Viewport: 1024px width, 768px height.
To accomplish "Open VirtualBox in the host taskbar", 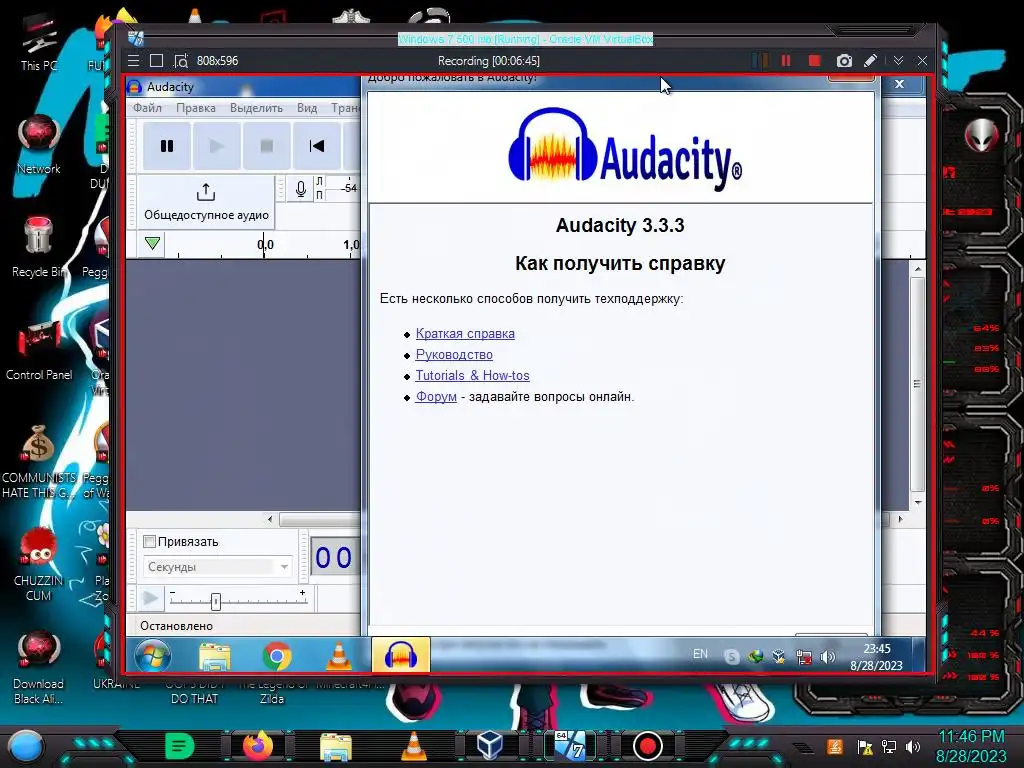I will coord(490,746).
